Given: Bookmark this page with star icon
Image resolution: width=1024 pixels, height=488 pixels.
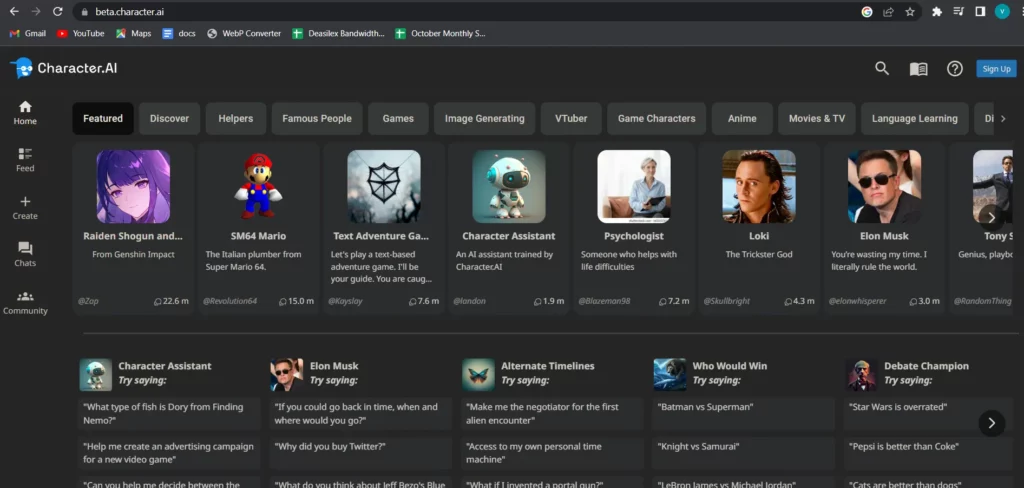Looking at the screenshot, I should click(x=910, y=12).
